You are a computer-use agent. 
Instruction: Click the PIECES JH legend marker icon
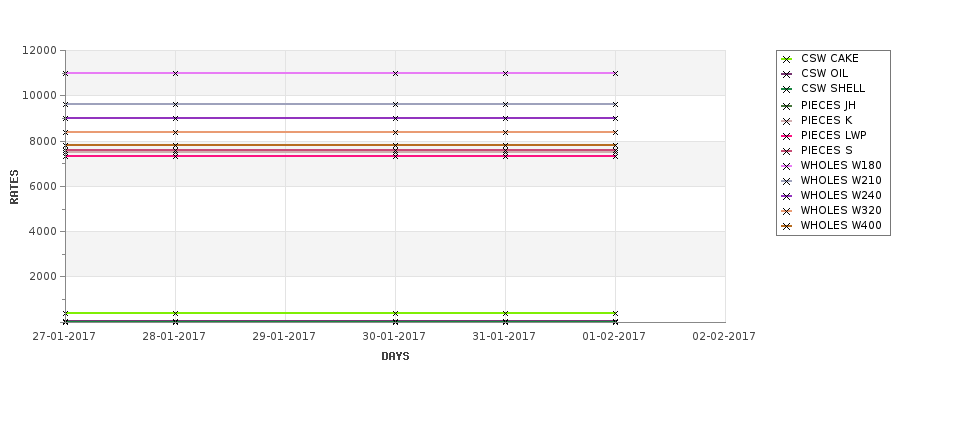pyautogui.click(x=787, y=106)
